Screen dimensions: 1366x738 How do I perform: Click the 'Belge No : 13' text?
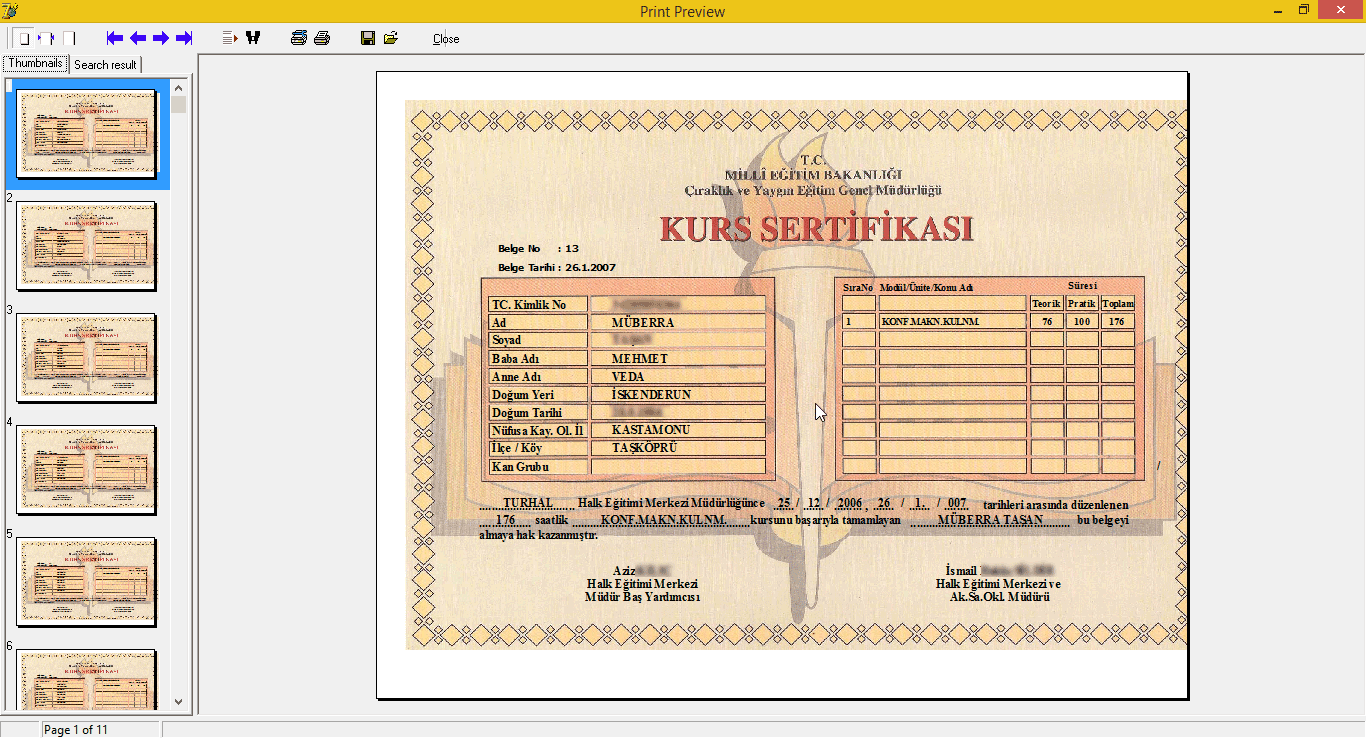[538, 248]
